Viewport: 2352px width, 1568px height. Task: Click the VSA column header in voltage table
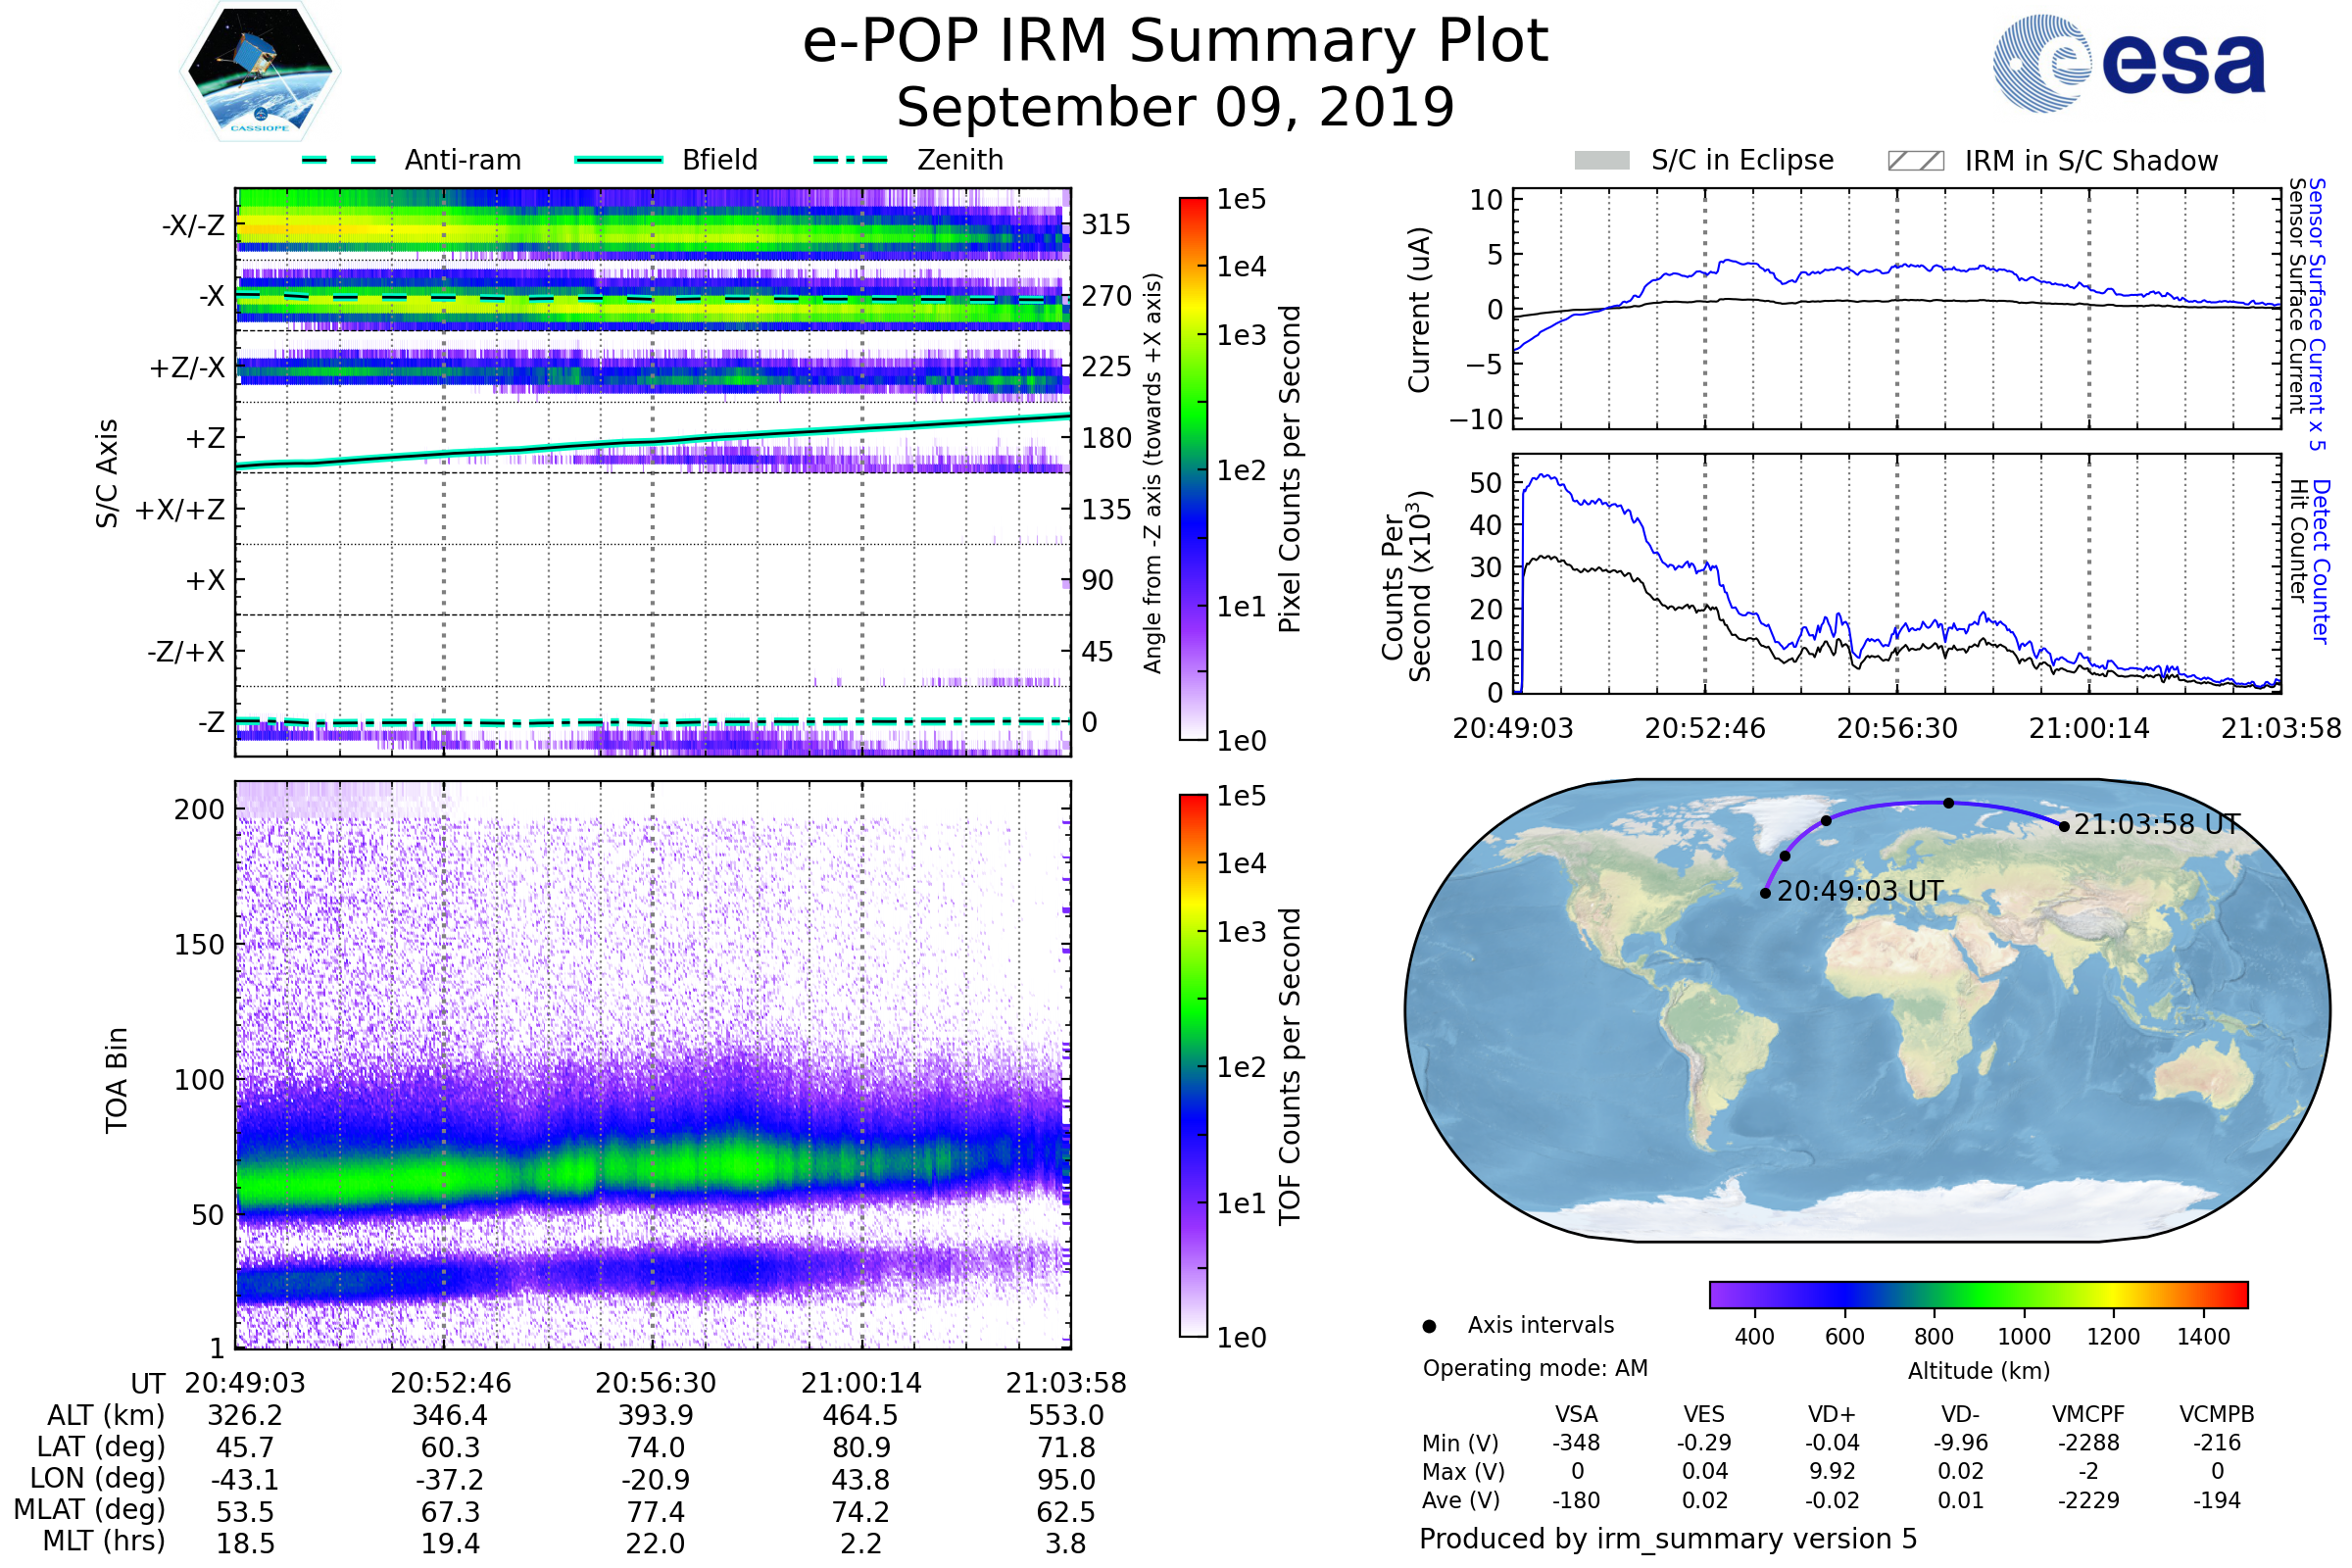pos(1576,1414)
